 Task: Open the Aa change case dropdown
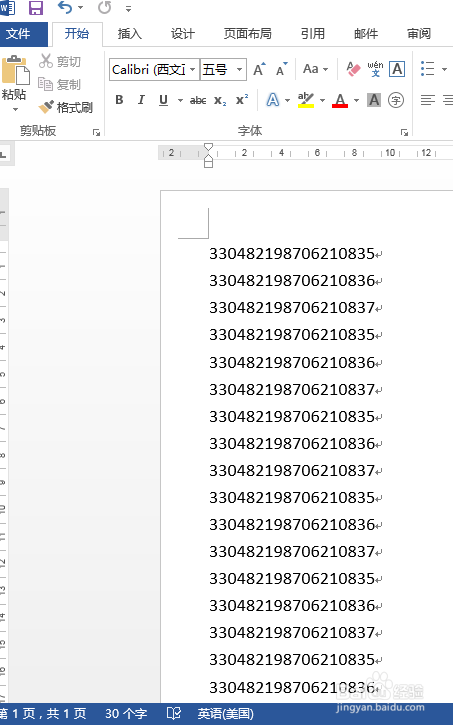(315, 69)
